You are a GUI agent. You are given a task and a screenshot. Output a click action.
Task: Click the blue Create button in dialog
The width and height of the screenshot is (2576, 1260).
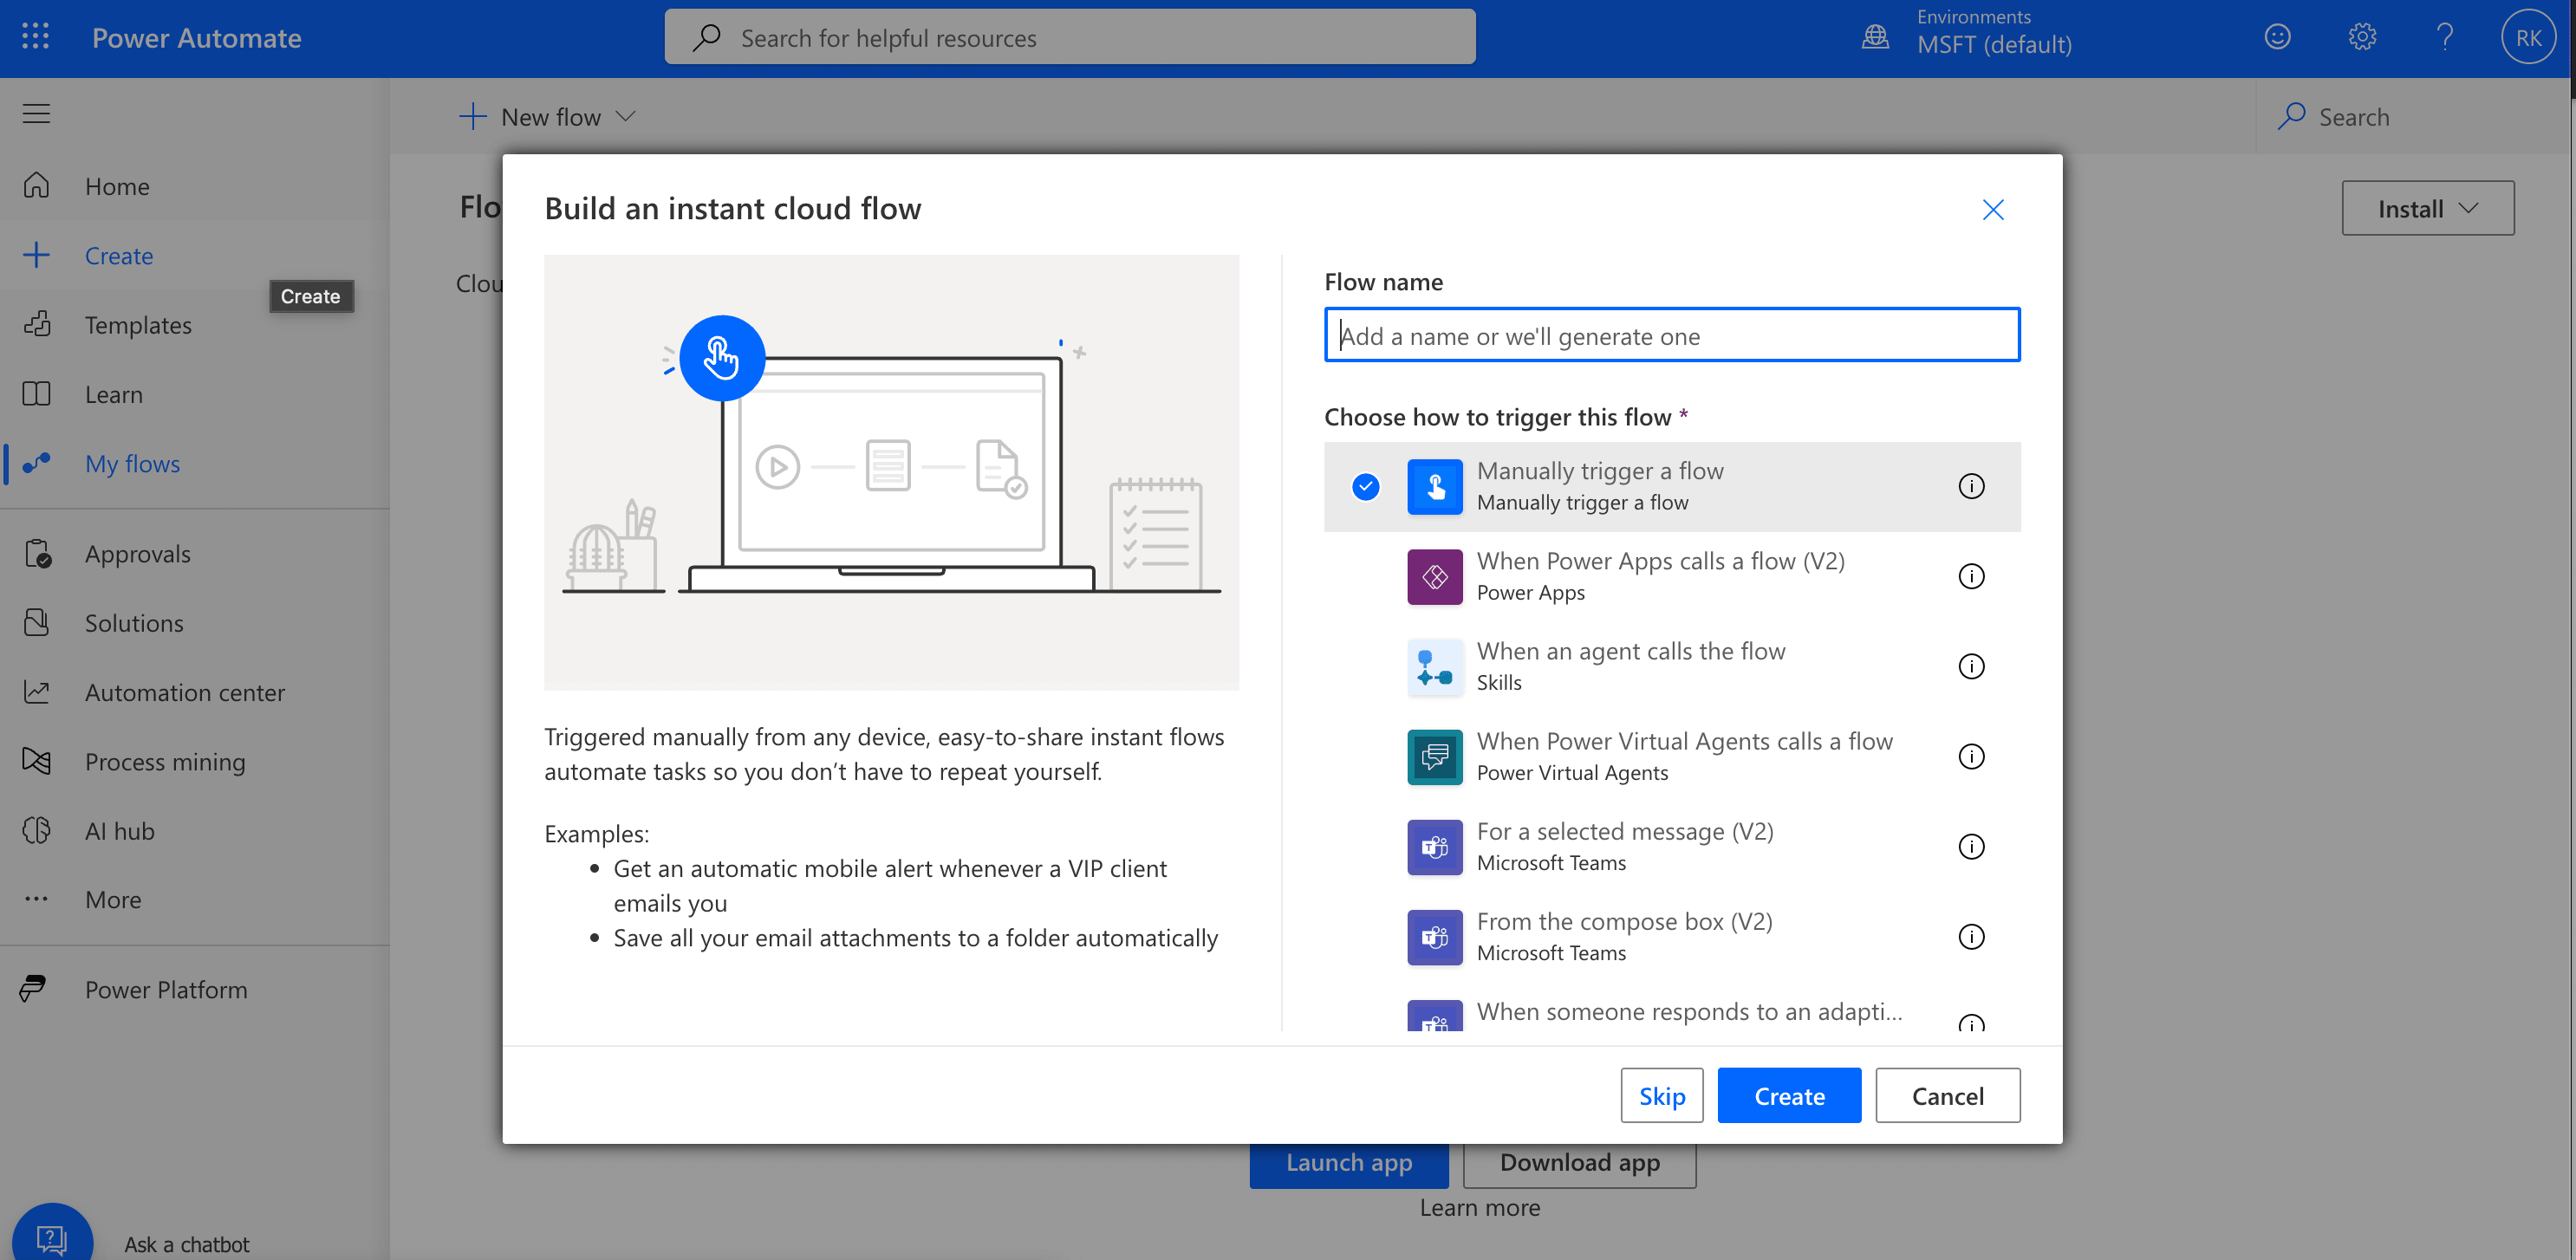point(1789,1096)
